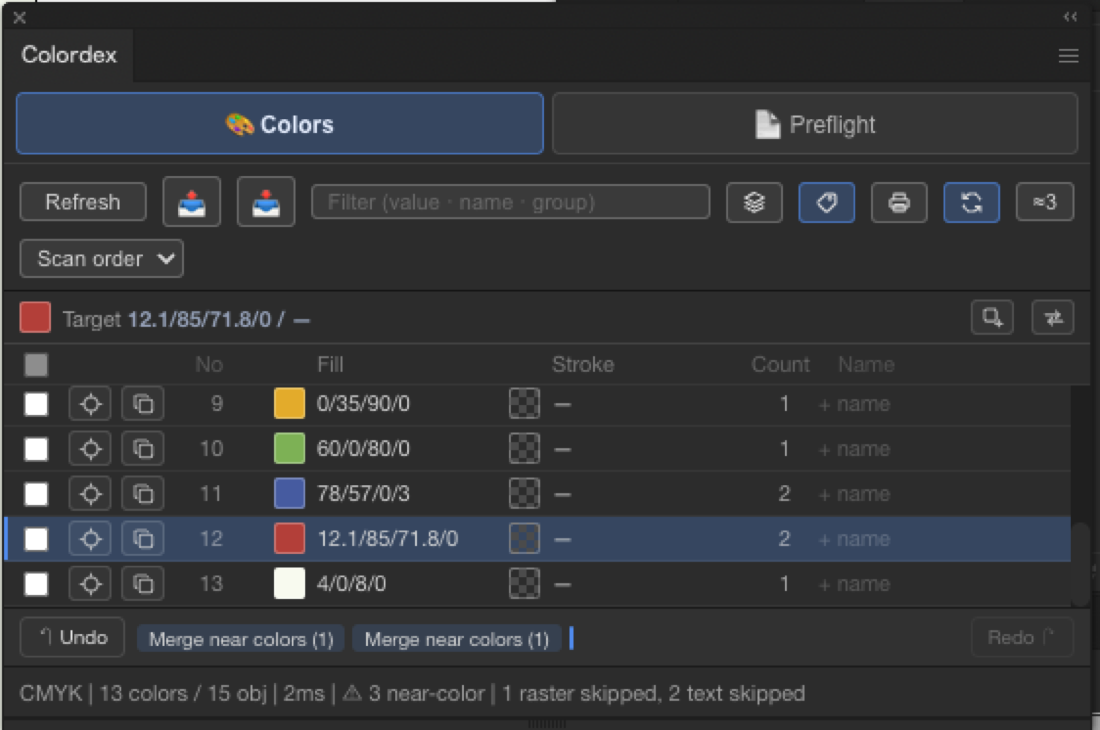Screen dimensions: 1100x730
Task: Click the orange 0/35/90/0 fill swatch
Action: (x=289, y=403)
